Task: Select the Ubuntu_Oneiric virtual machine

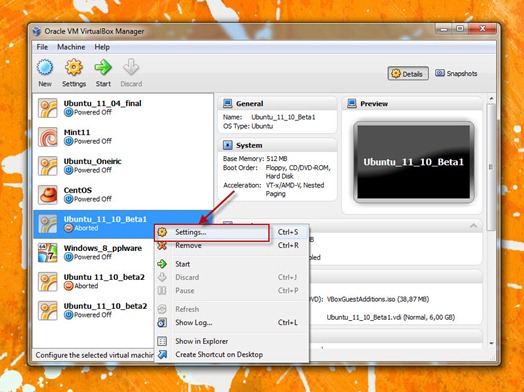Action: [x=123, y=166]
